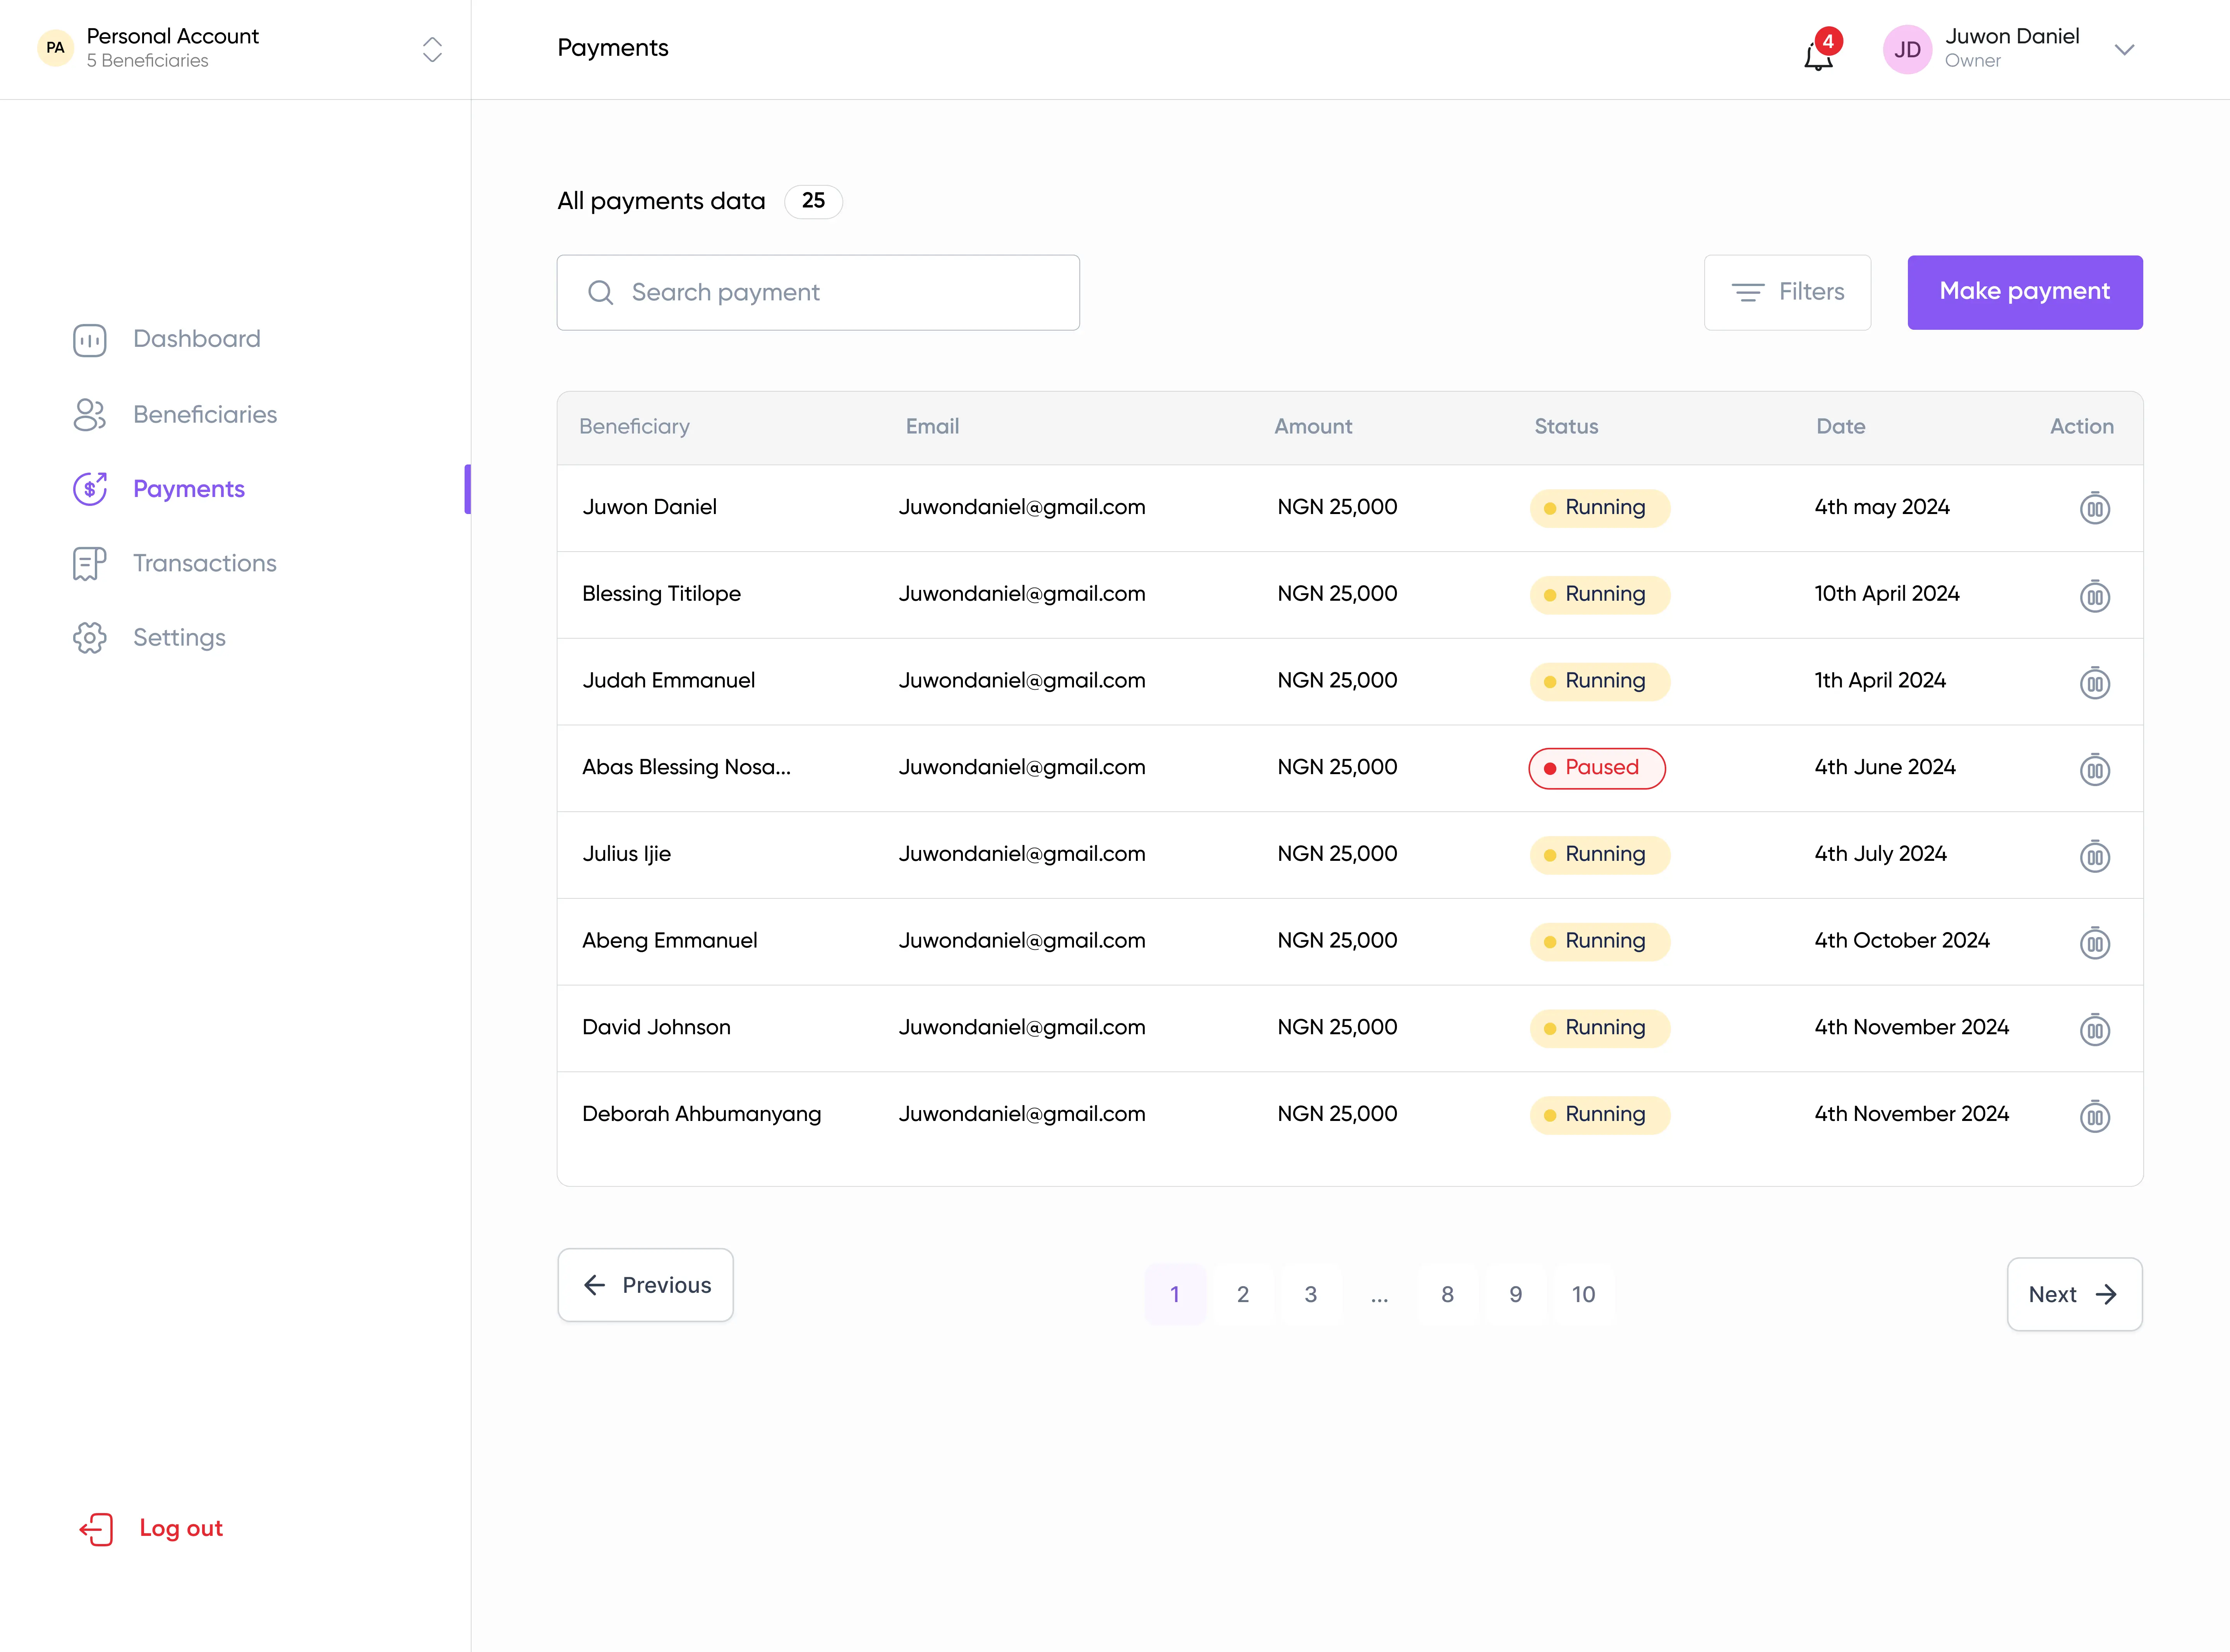This screenshot has width=2230, height=1652.
Task: Click the 4th October 2024 date
Action: tap(1902, 941)
